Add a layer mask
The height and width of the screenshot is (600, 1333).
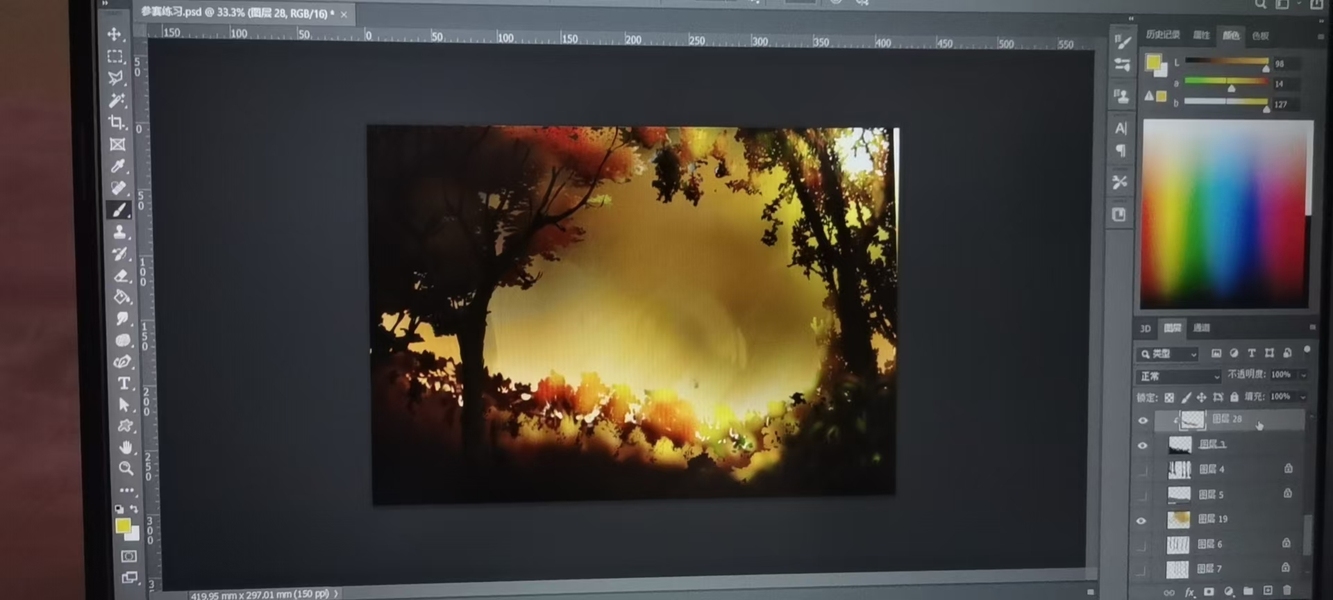click(1209, 592)
